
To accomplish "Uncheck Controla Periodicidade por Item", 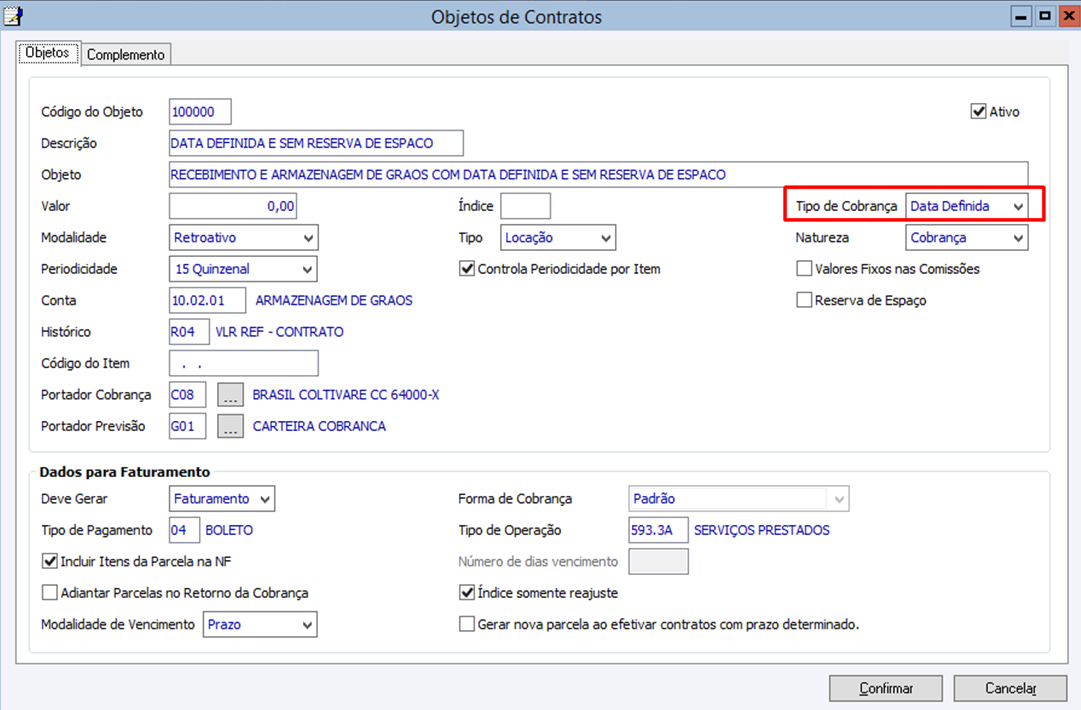I will (467, 269).
